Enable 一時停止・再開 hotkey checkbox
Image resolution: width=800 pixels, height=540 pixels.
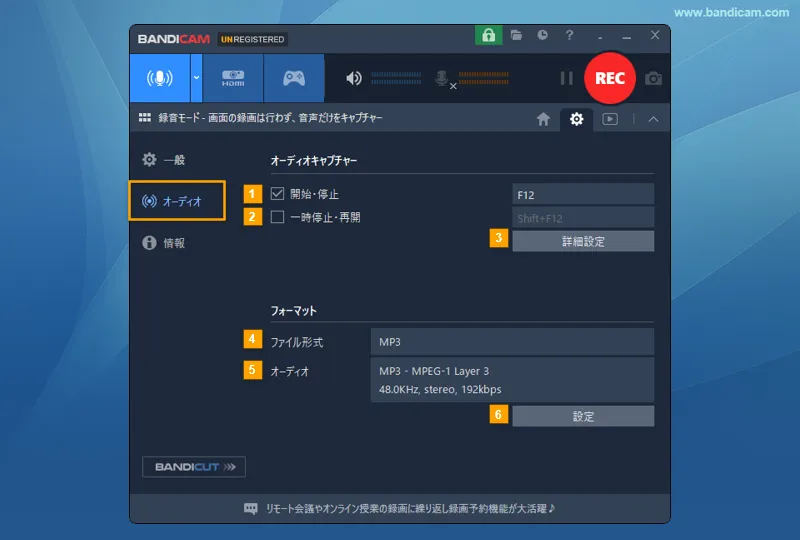tap(277, 217)
